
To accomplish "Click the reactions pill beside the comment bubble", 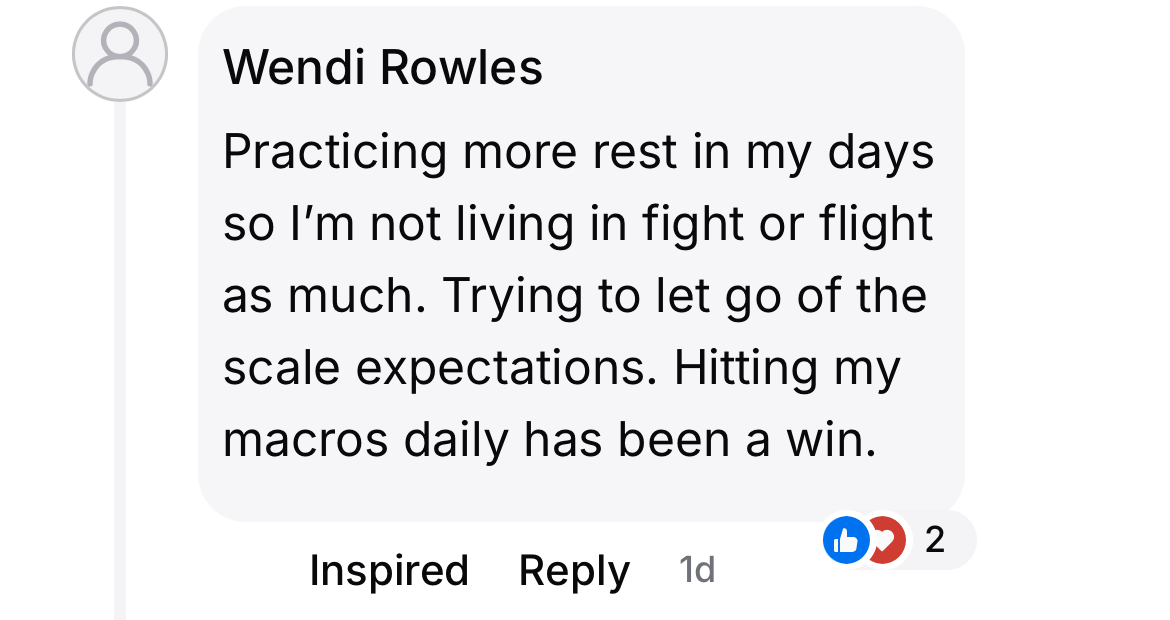I will point(897,541).
